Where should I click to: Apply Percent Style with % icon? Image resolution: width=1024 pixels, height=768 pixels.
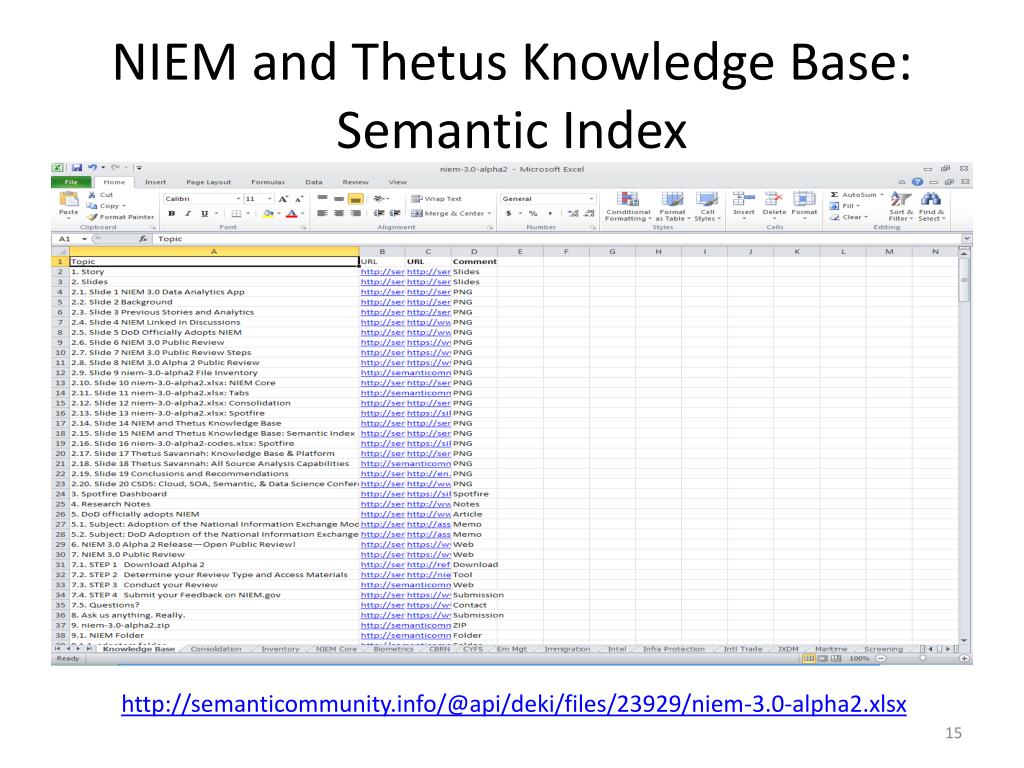click(x=533, y=214)
